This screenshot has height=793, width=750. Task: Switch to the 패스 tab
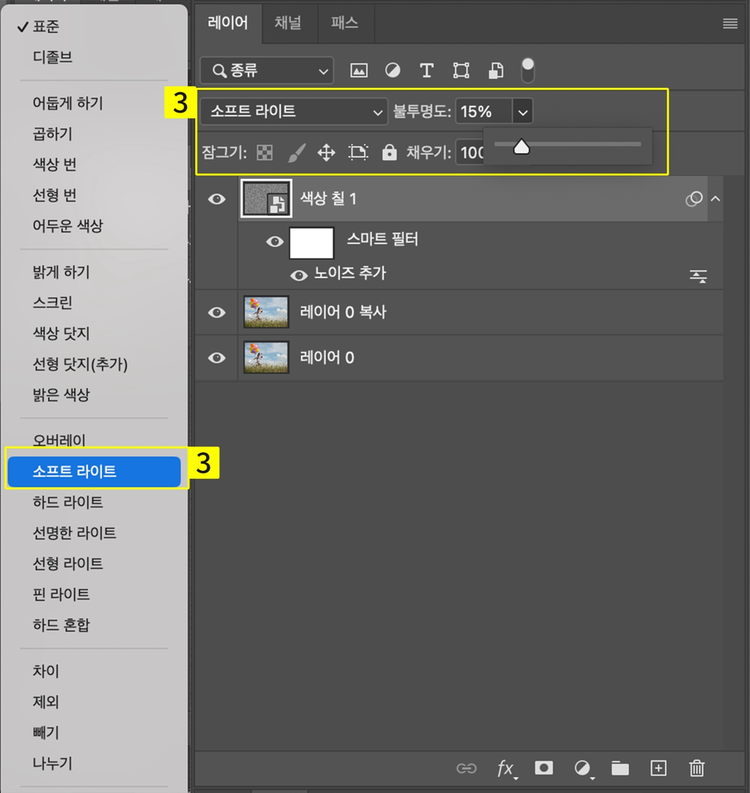pyautogui.click(x=344, y=23)
